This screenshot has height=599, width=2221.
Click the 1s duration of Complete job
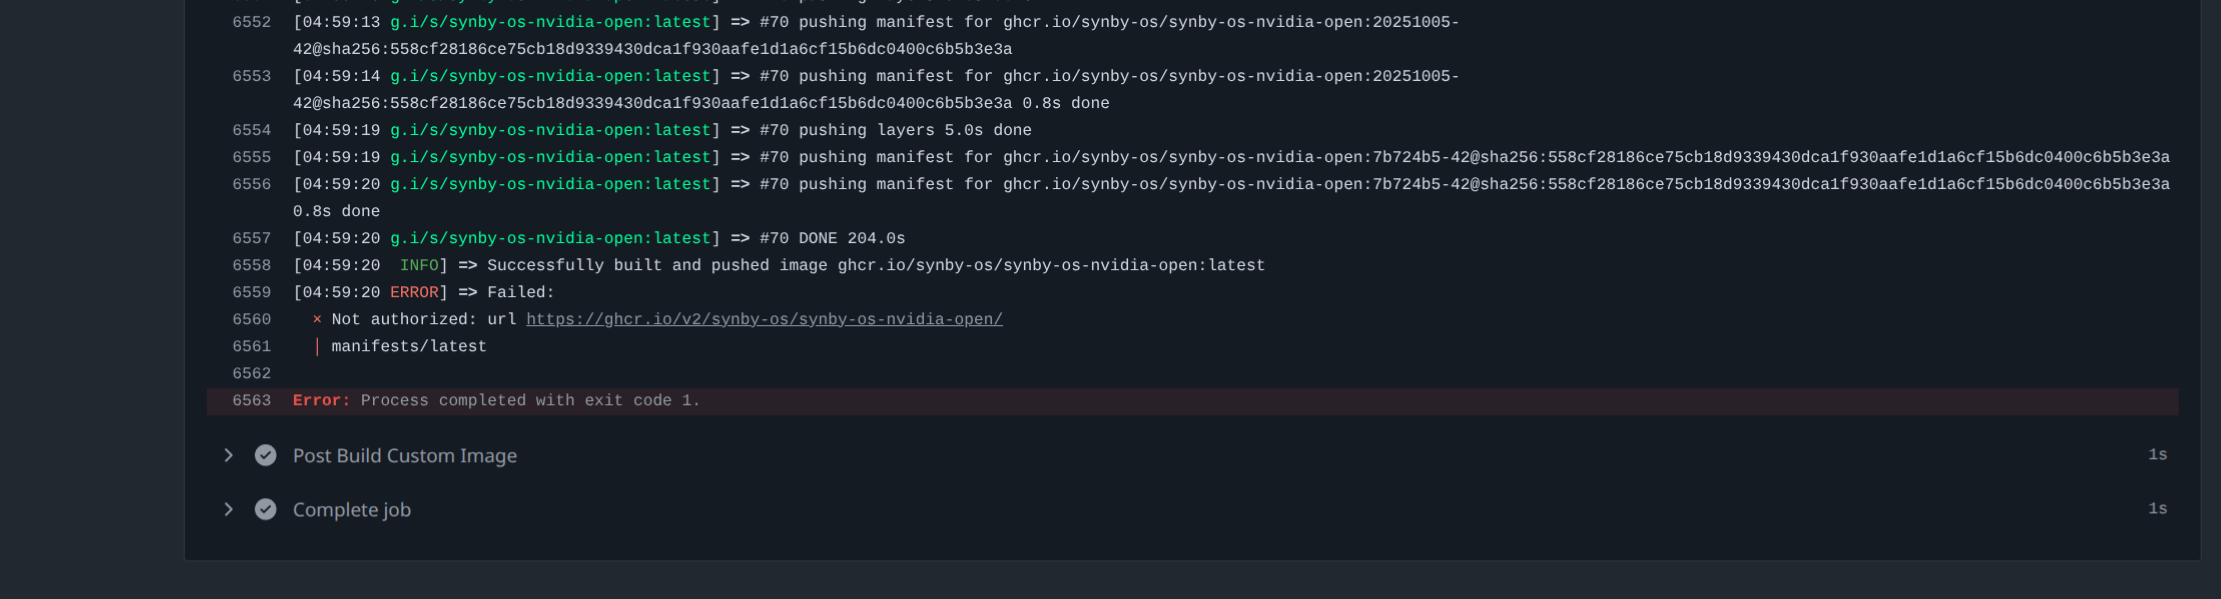coord(2157,509)
